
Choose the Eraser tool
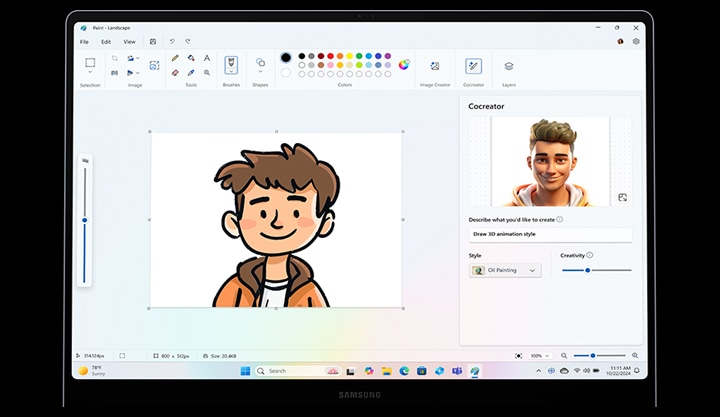coord(175,72)
